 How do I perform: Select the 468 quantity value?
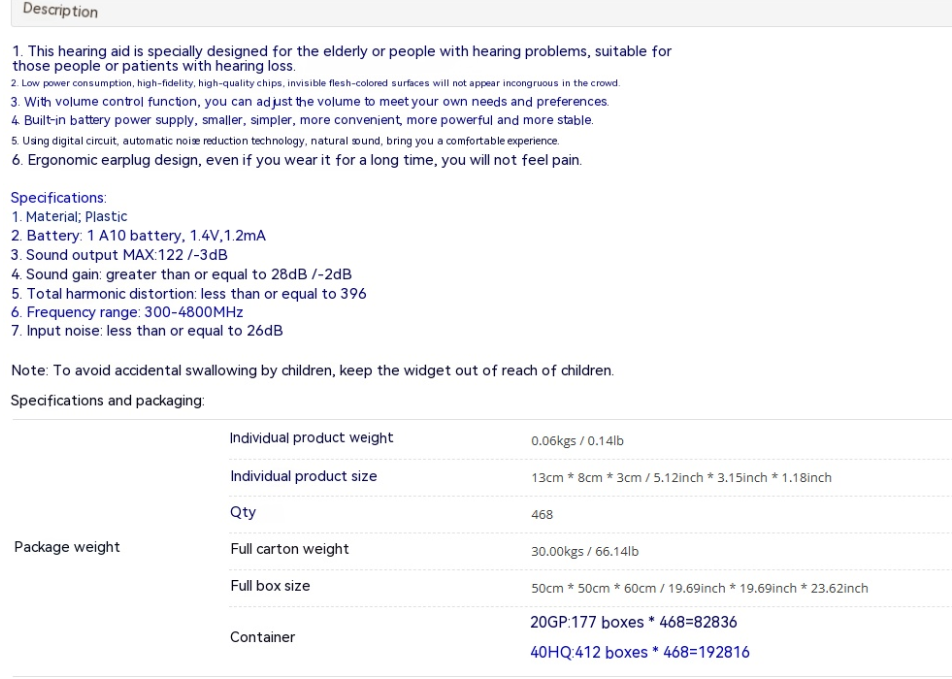point(542,515)
